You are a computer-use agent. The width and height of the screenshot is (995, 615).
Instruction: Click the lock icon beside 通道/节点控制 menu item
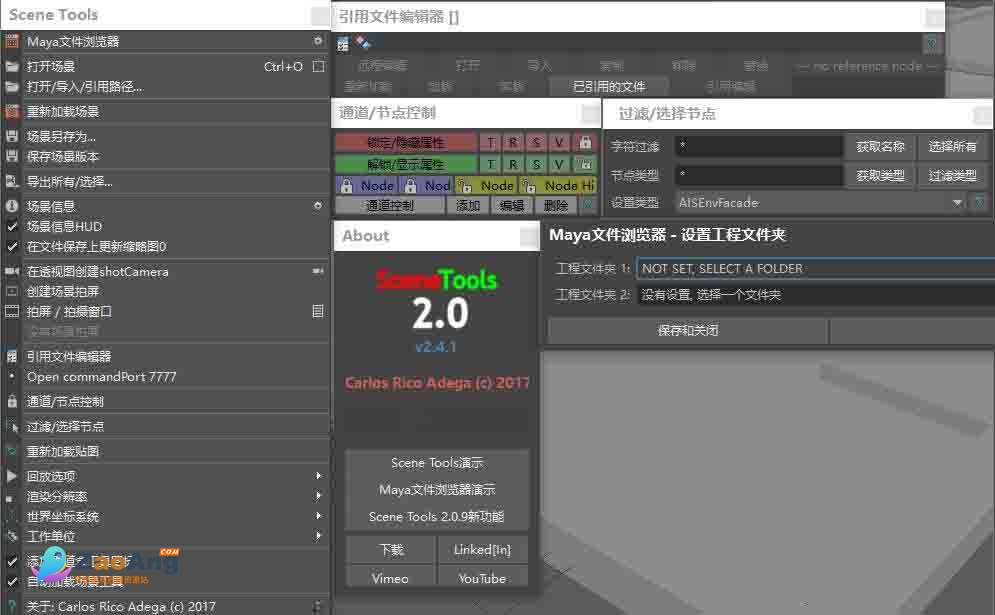click(12, 401)
